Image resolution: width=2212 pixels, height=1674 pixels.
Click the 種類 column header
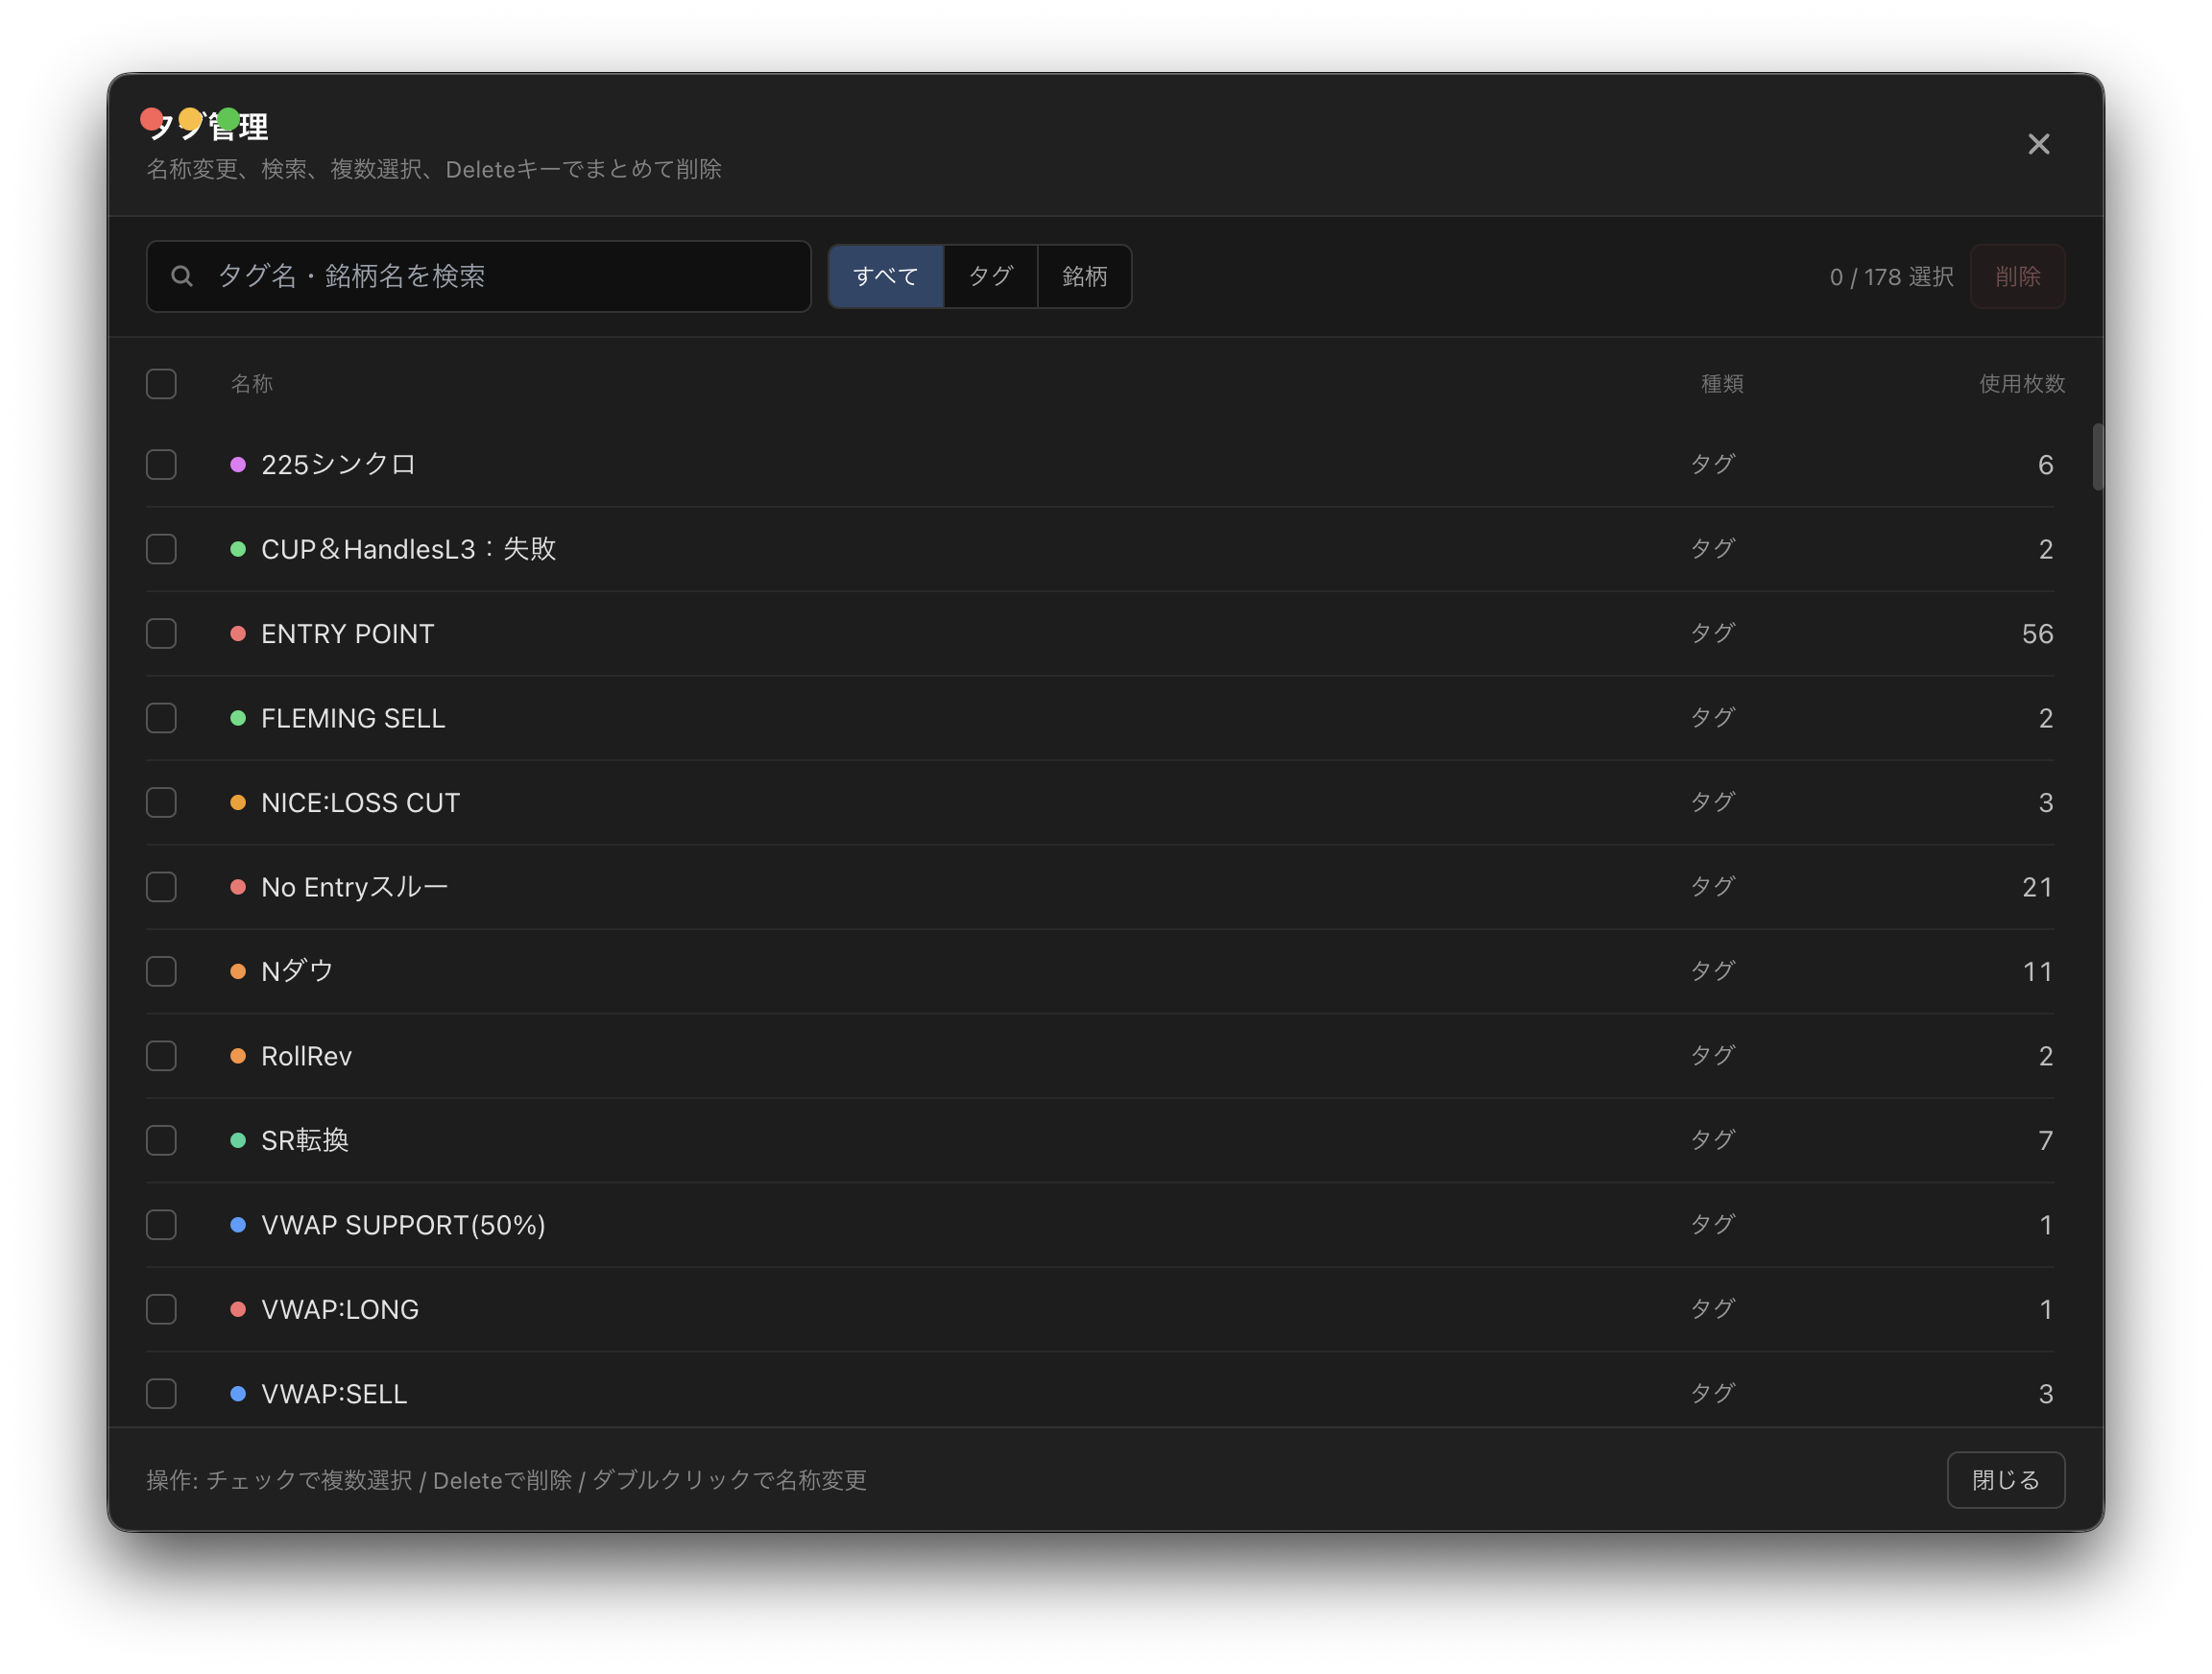click(x=1722, y=383)
